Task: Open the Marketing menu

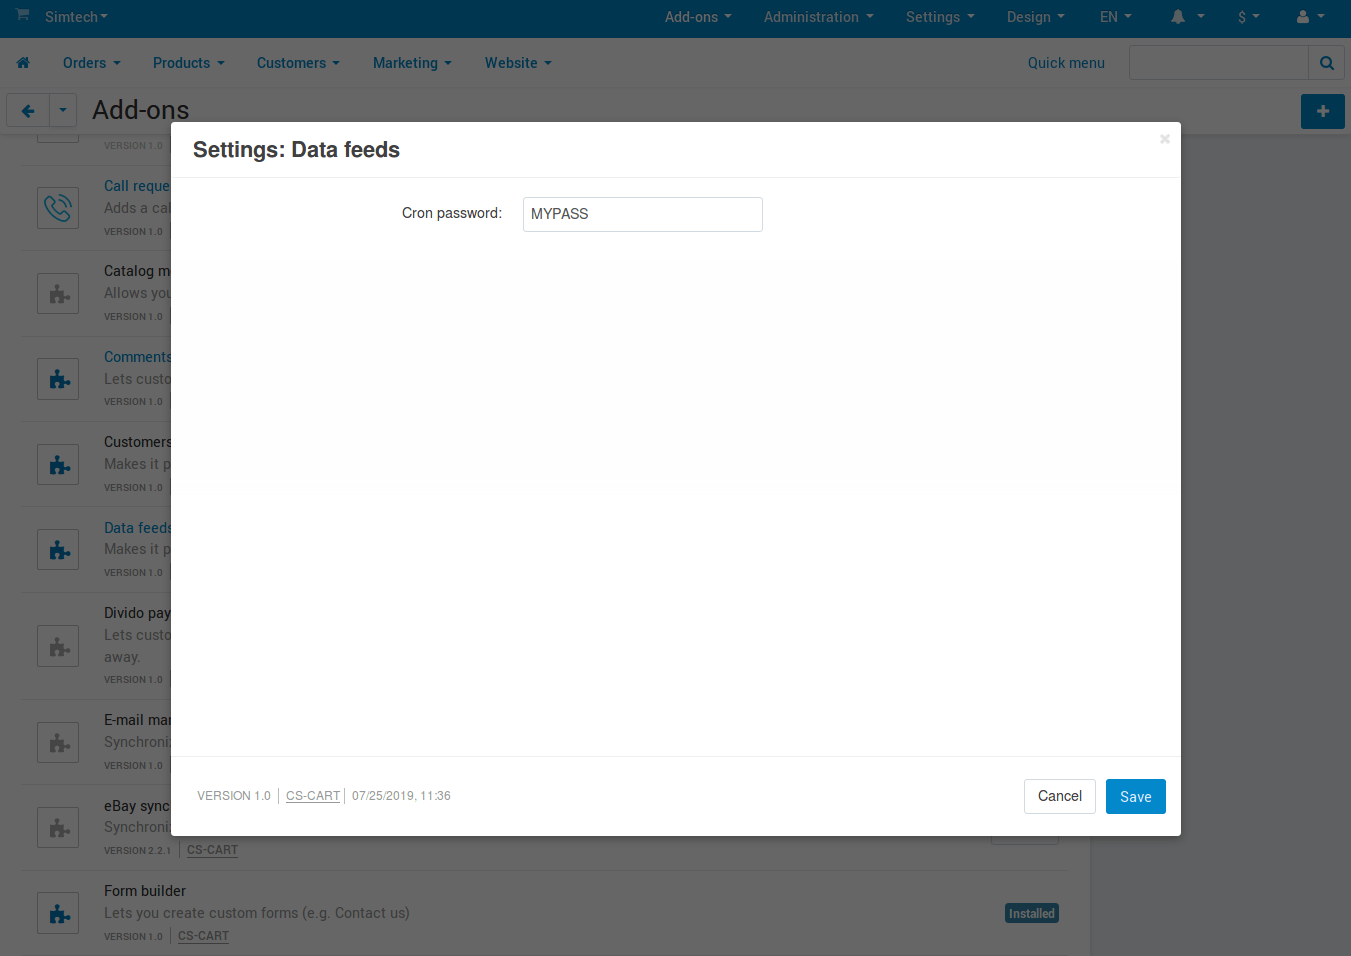Action: click(x=411, y=62)
